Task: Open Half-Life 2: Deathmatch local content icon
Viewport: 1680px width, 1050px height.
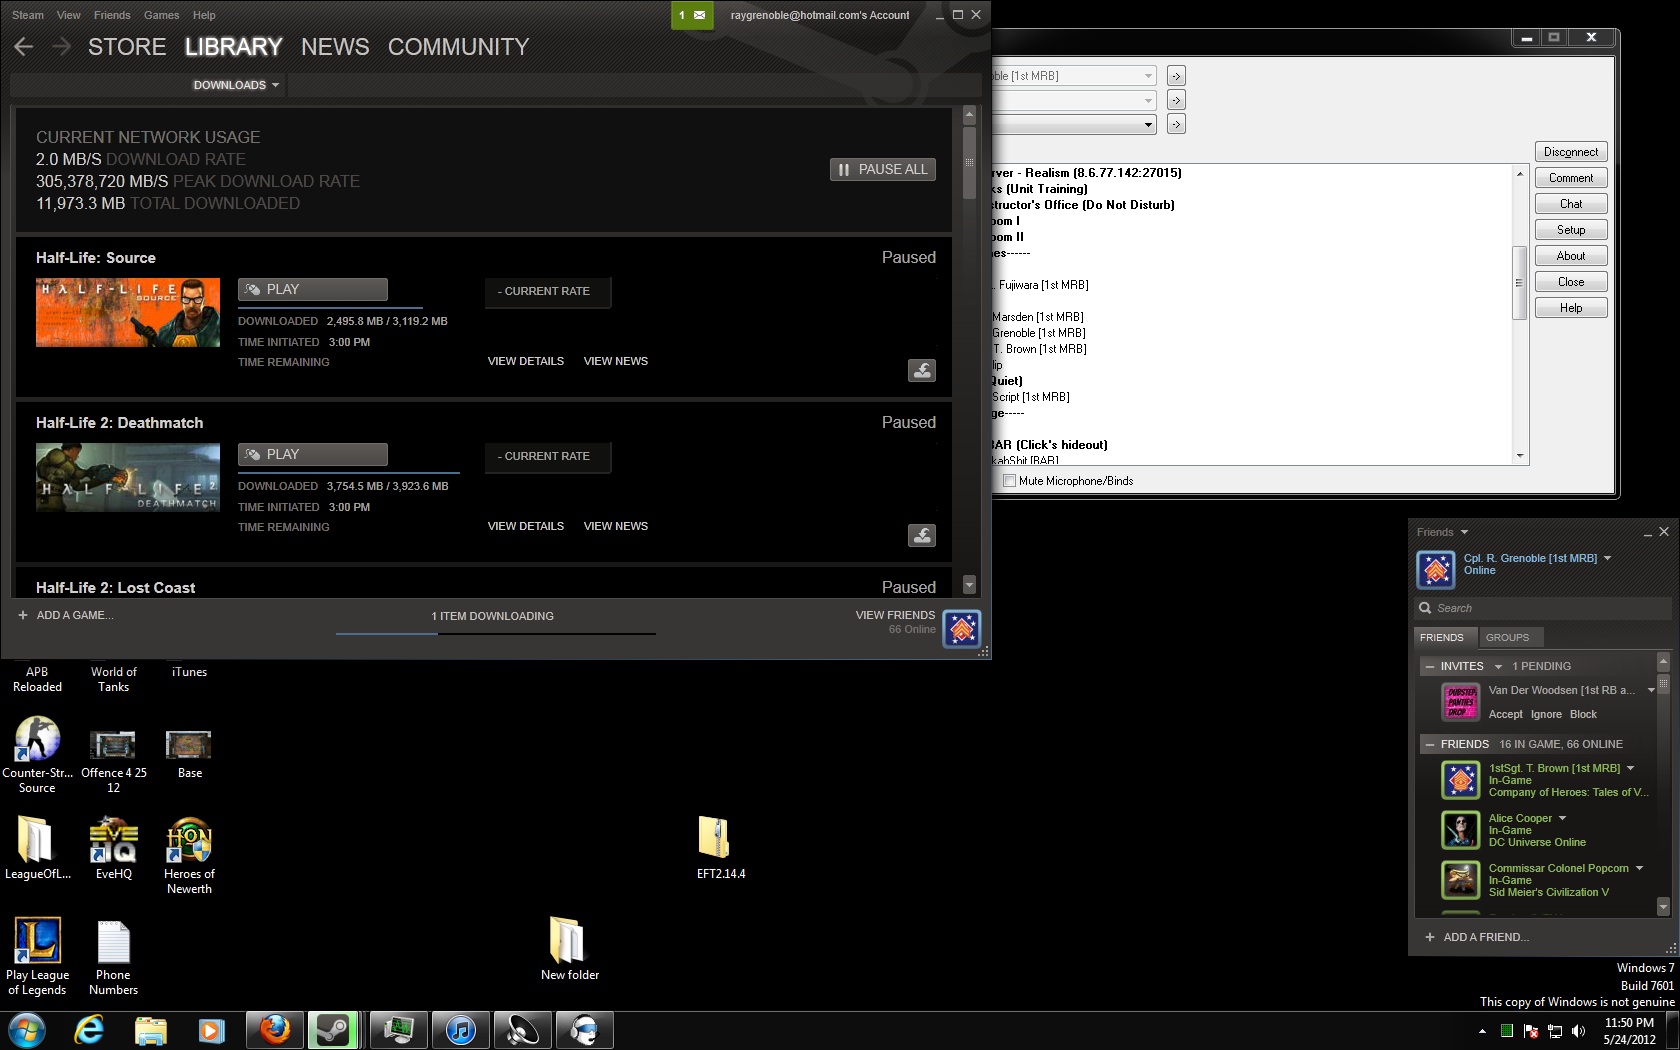Action: coord(922,535)
